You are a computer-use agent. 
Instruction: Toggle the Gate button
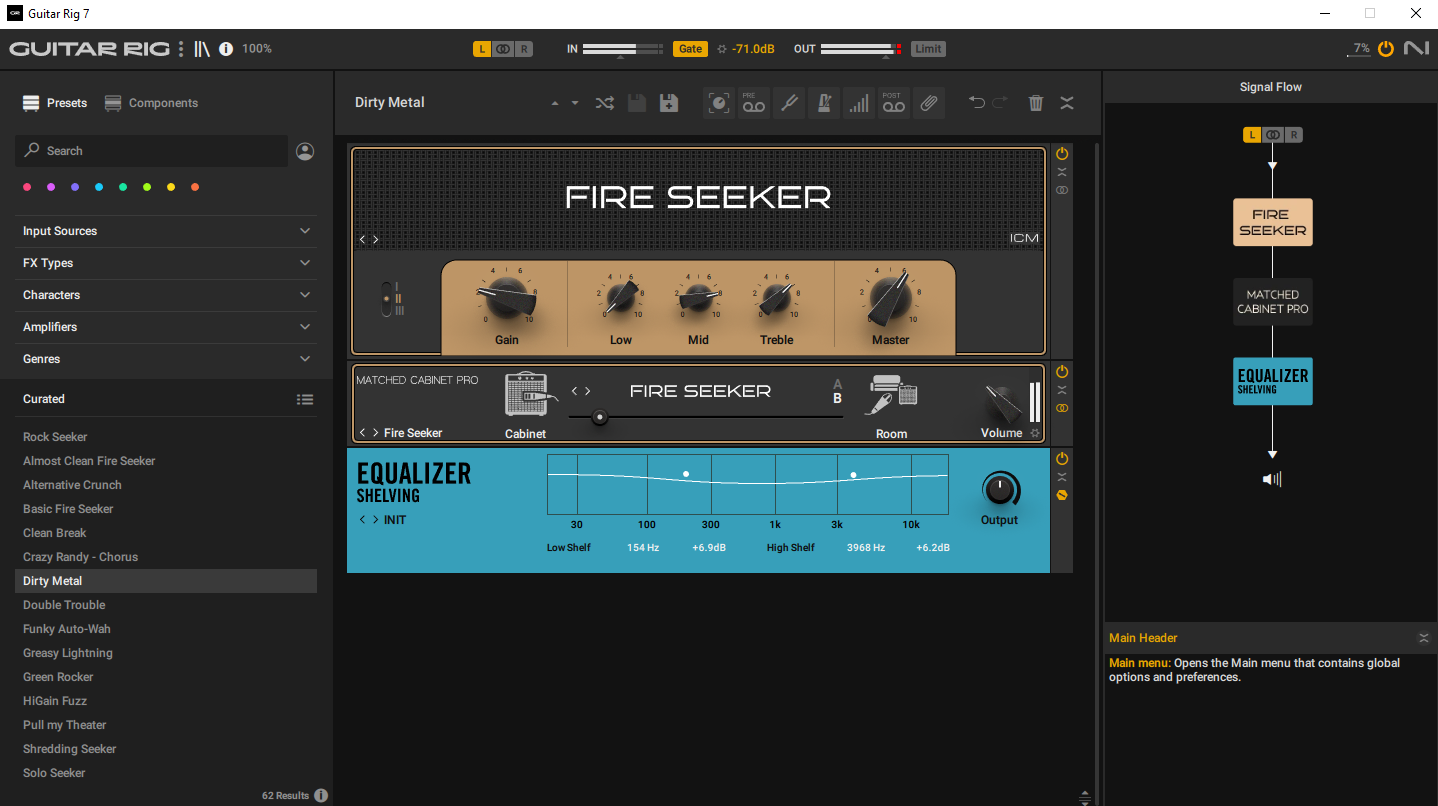(x=690, y=48)
